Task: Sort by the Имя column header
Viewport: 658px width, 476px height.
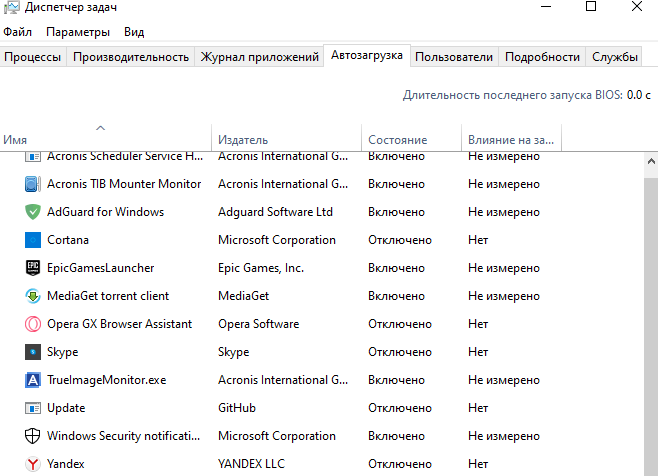Action: click(x=105, y=140)
